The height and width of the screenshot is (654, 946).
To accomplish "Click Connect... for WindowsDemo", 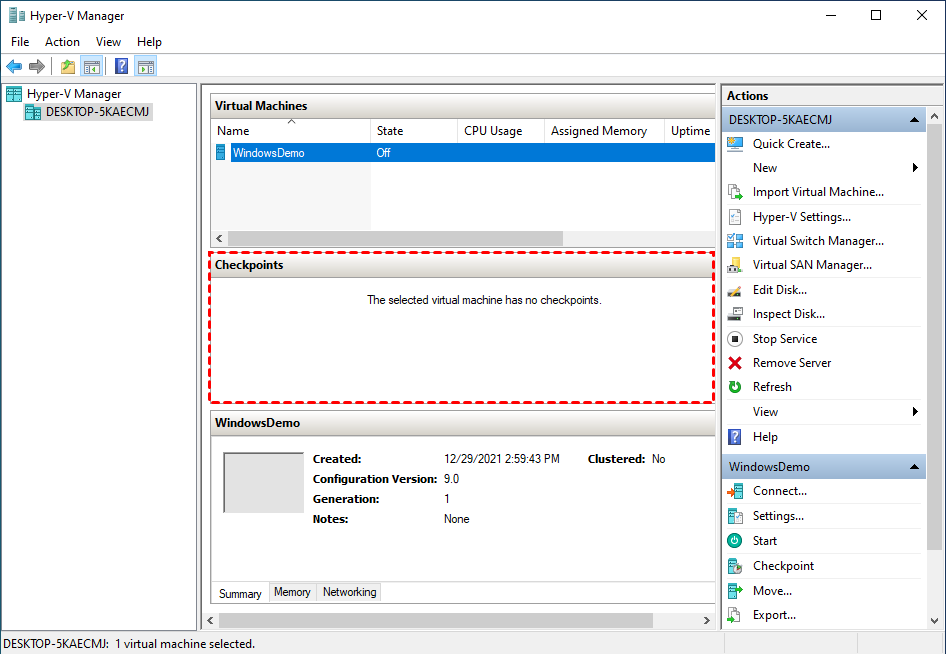I will 779,491.
